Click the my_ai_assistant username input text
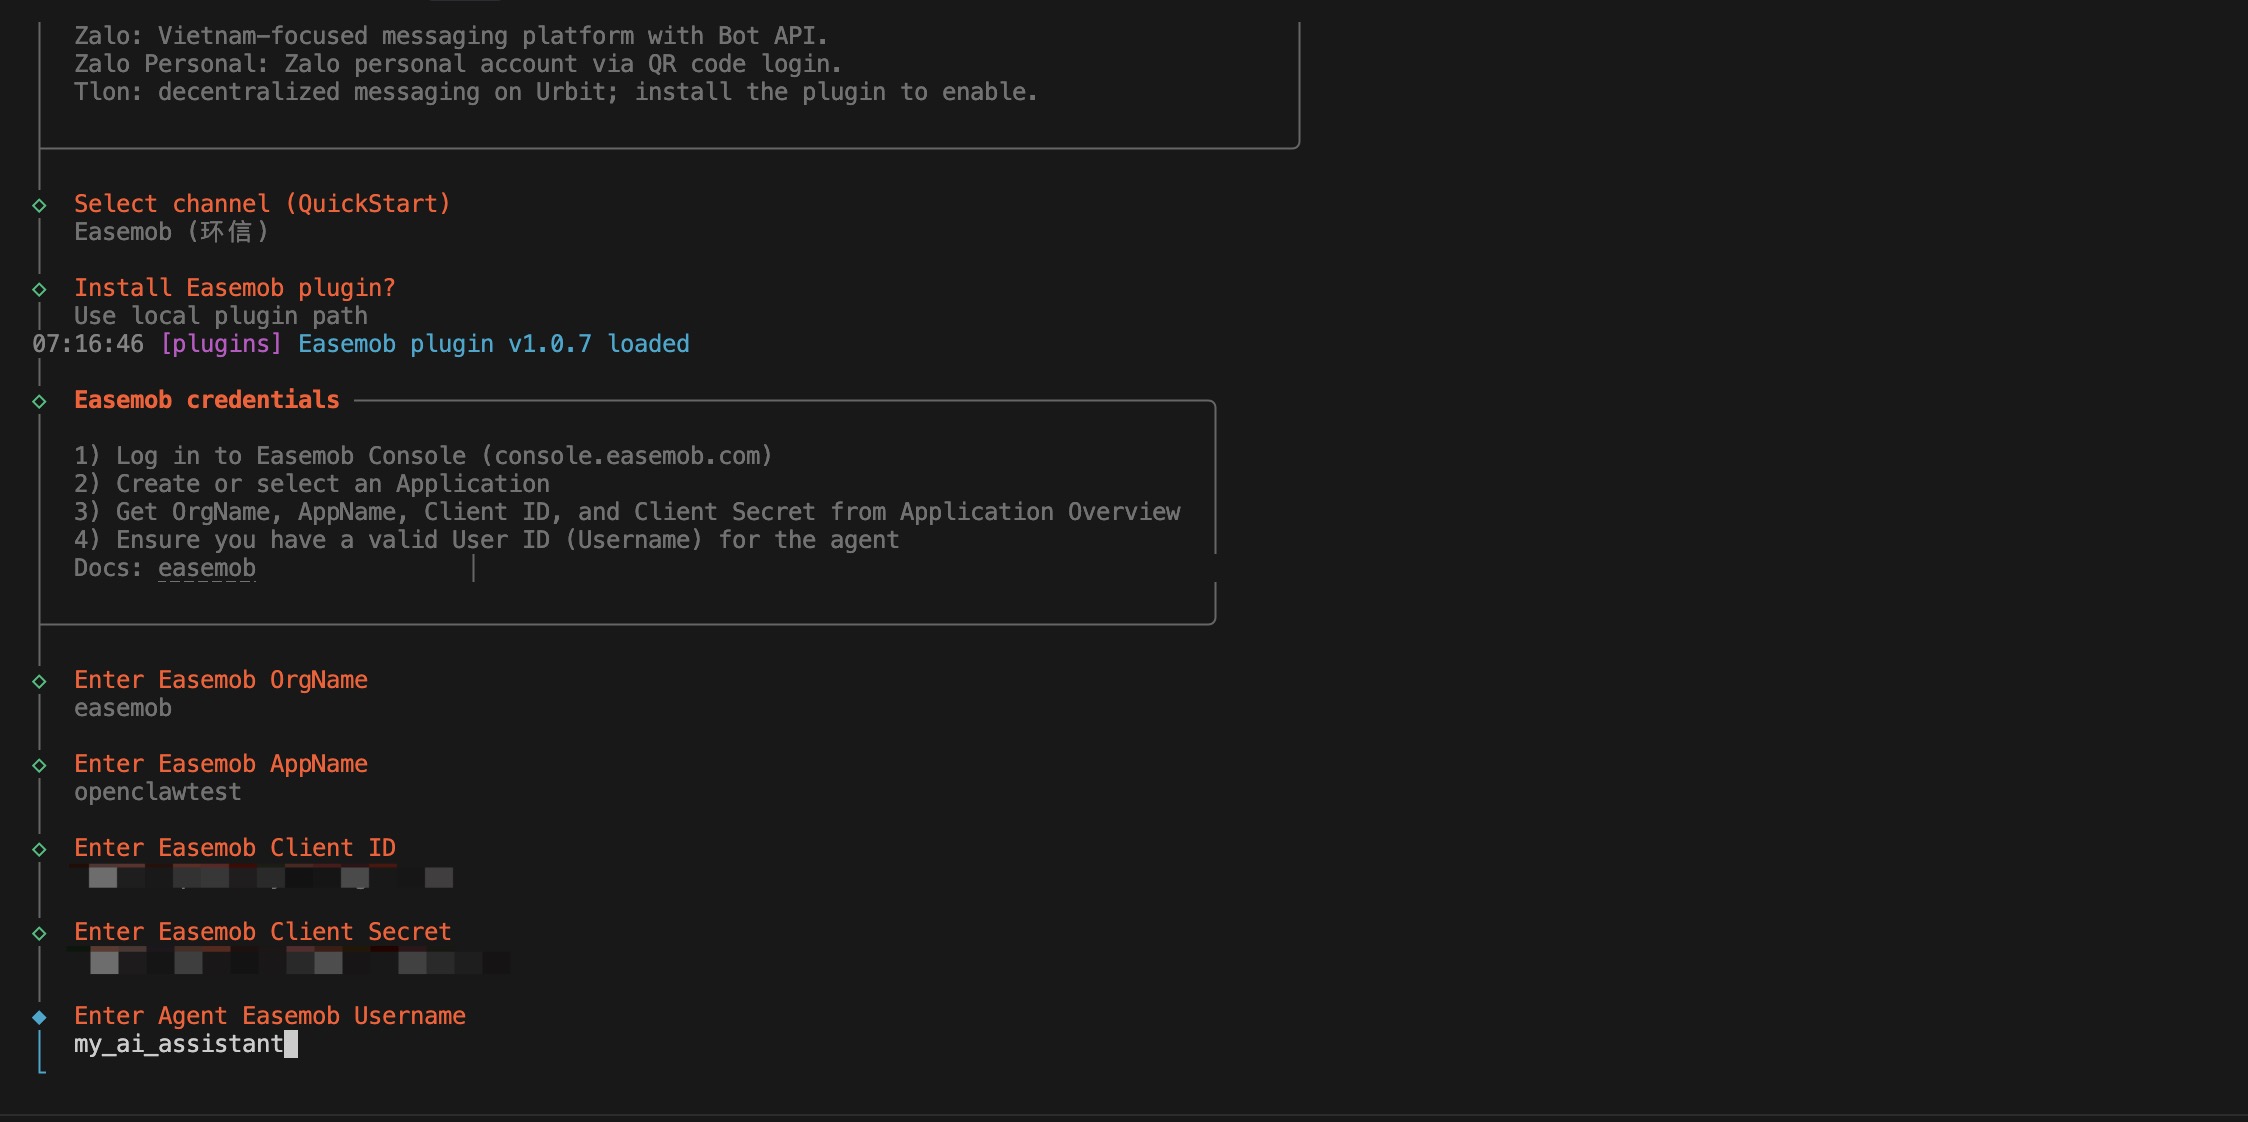2248x1122 pixels. tap(178, 1044)
